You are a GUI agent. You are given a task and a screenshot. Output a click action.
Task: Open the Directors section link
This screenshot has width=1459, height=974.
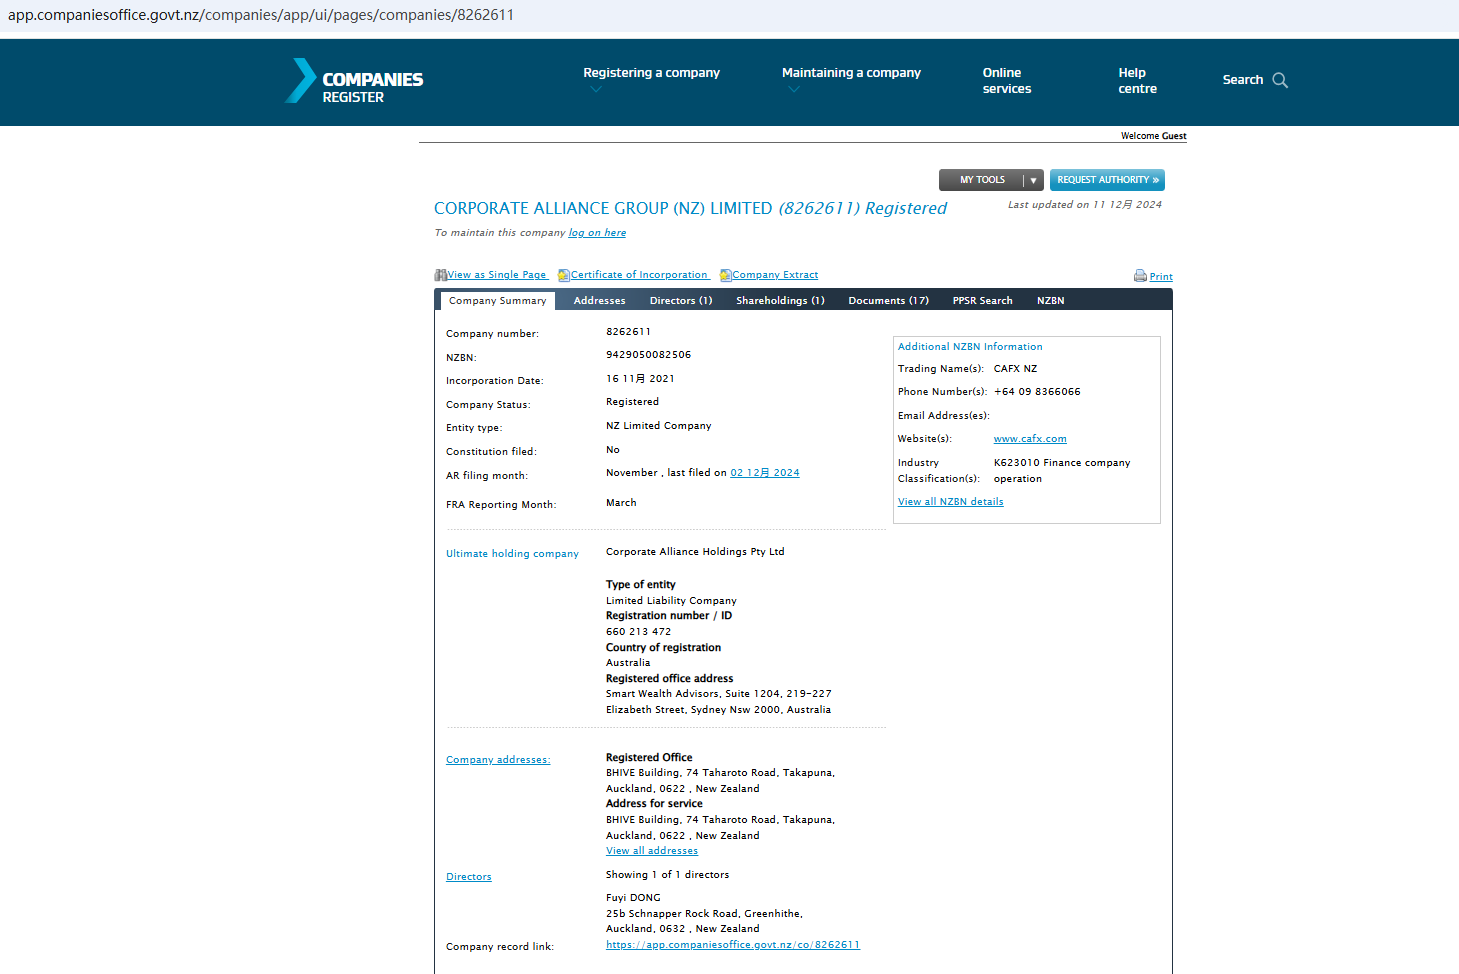[x=469, y=877]
